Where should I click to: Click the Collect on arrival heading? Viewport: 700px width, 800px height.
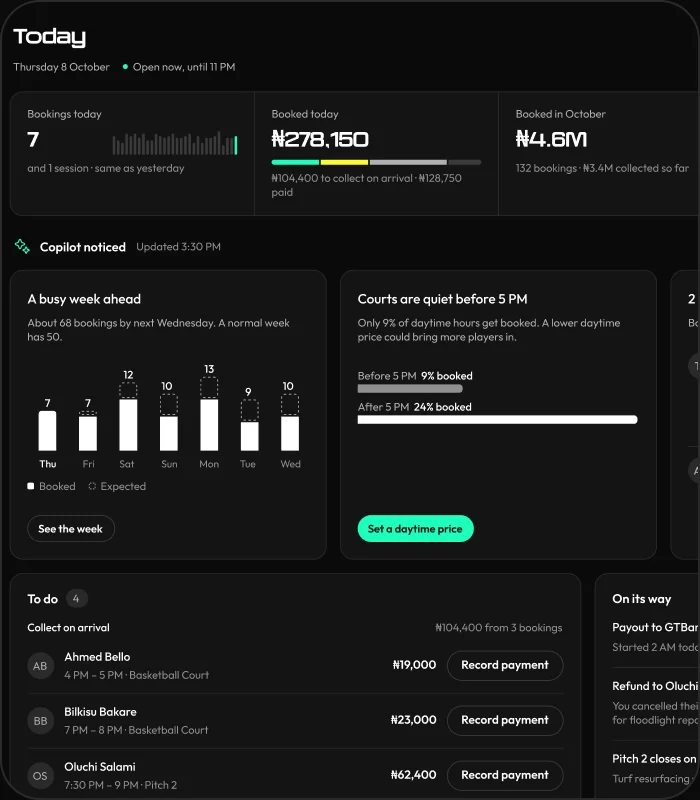click(x=68, y=628)
